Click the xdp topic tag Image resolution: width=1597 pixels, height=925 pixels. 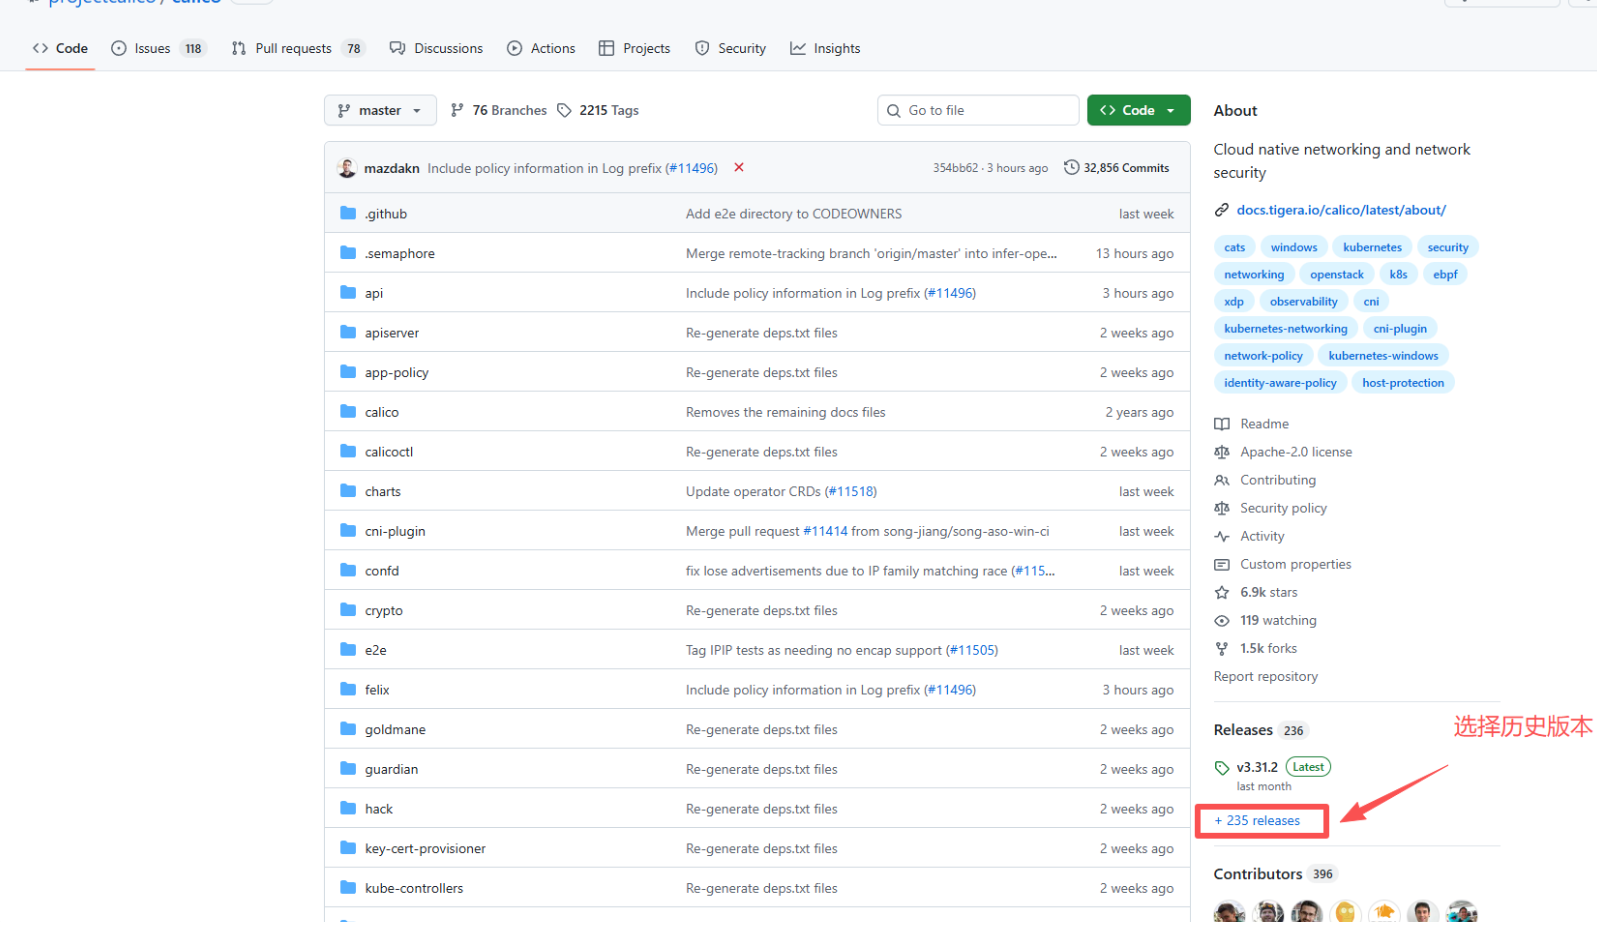coord(1234,301)
